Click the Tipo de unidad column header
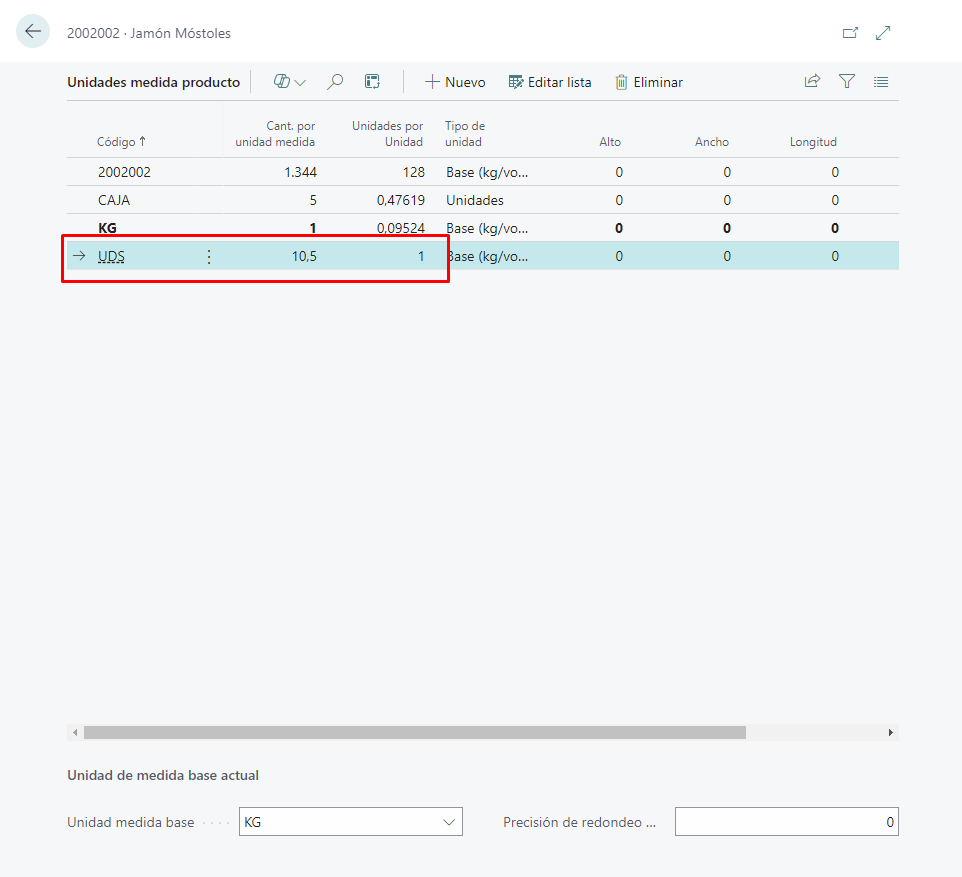 [x=464, y=134]
